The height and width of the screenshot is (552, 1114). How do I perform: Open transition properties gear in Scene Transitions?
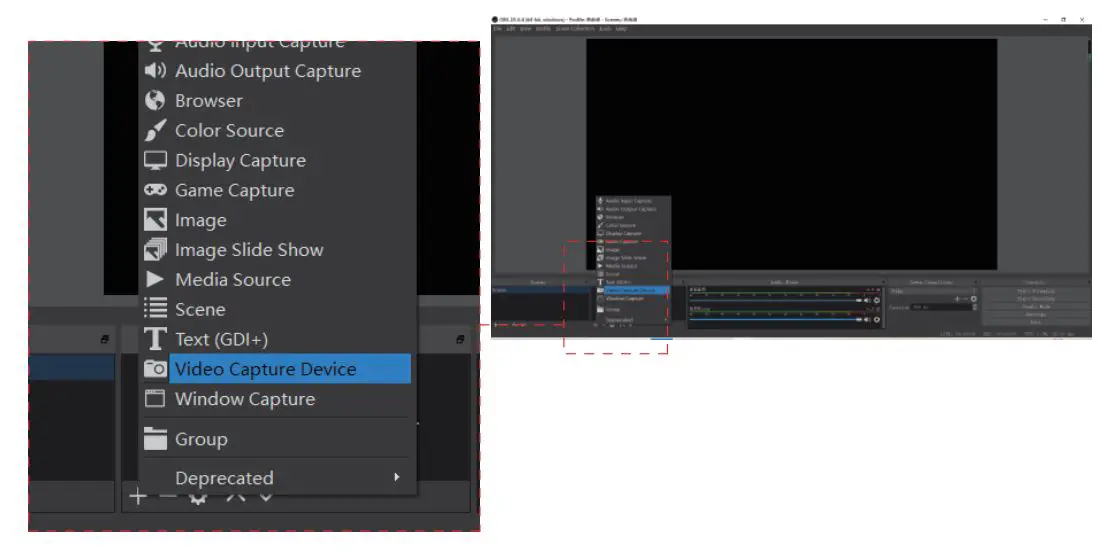[x=973, y=299]
